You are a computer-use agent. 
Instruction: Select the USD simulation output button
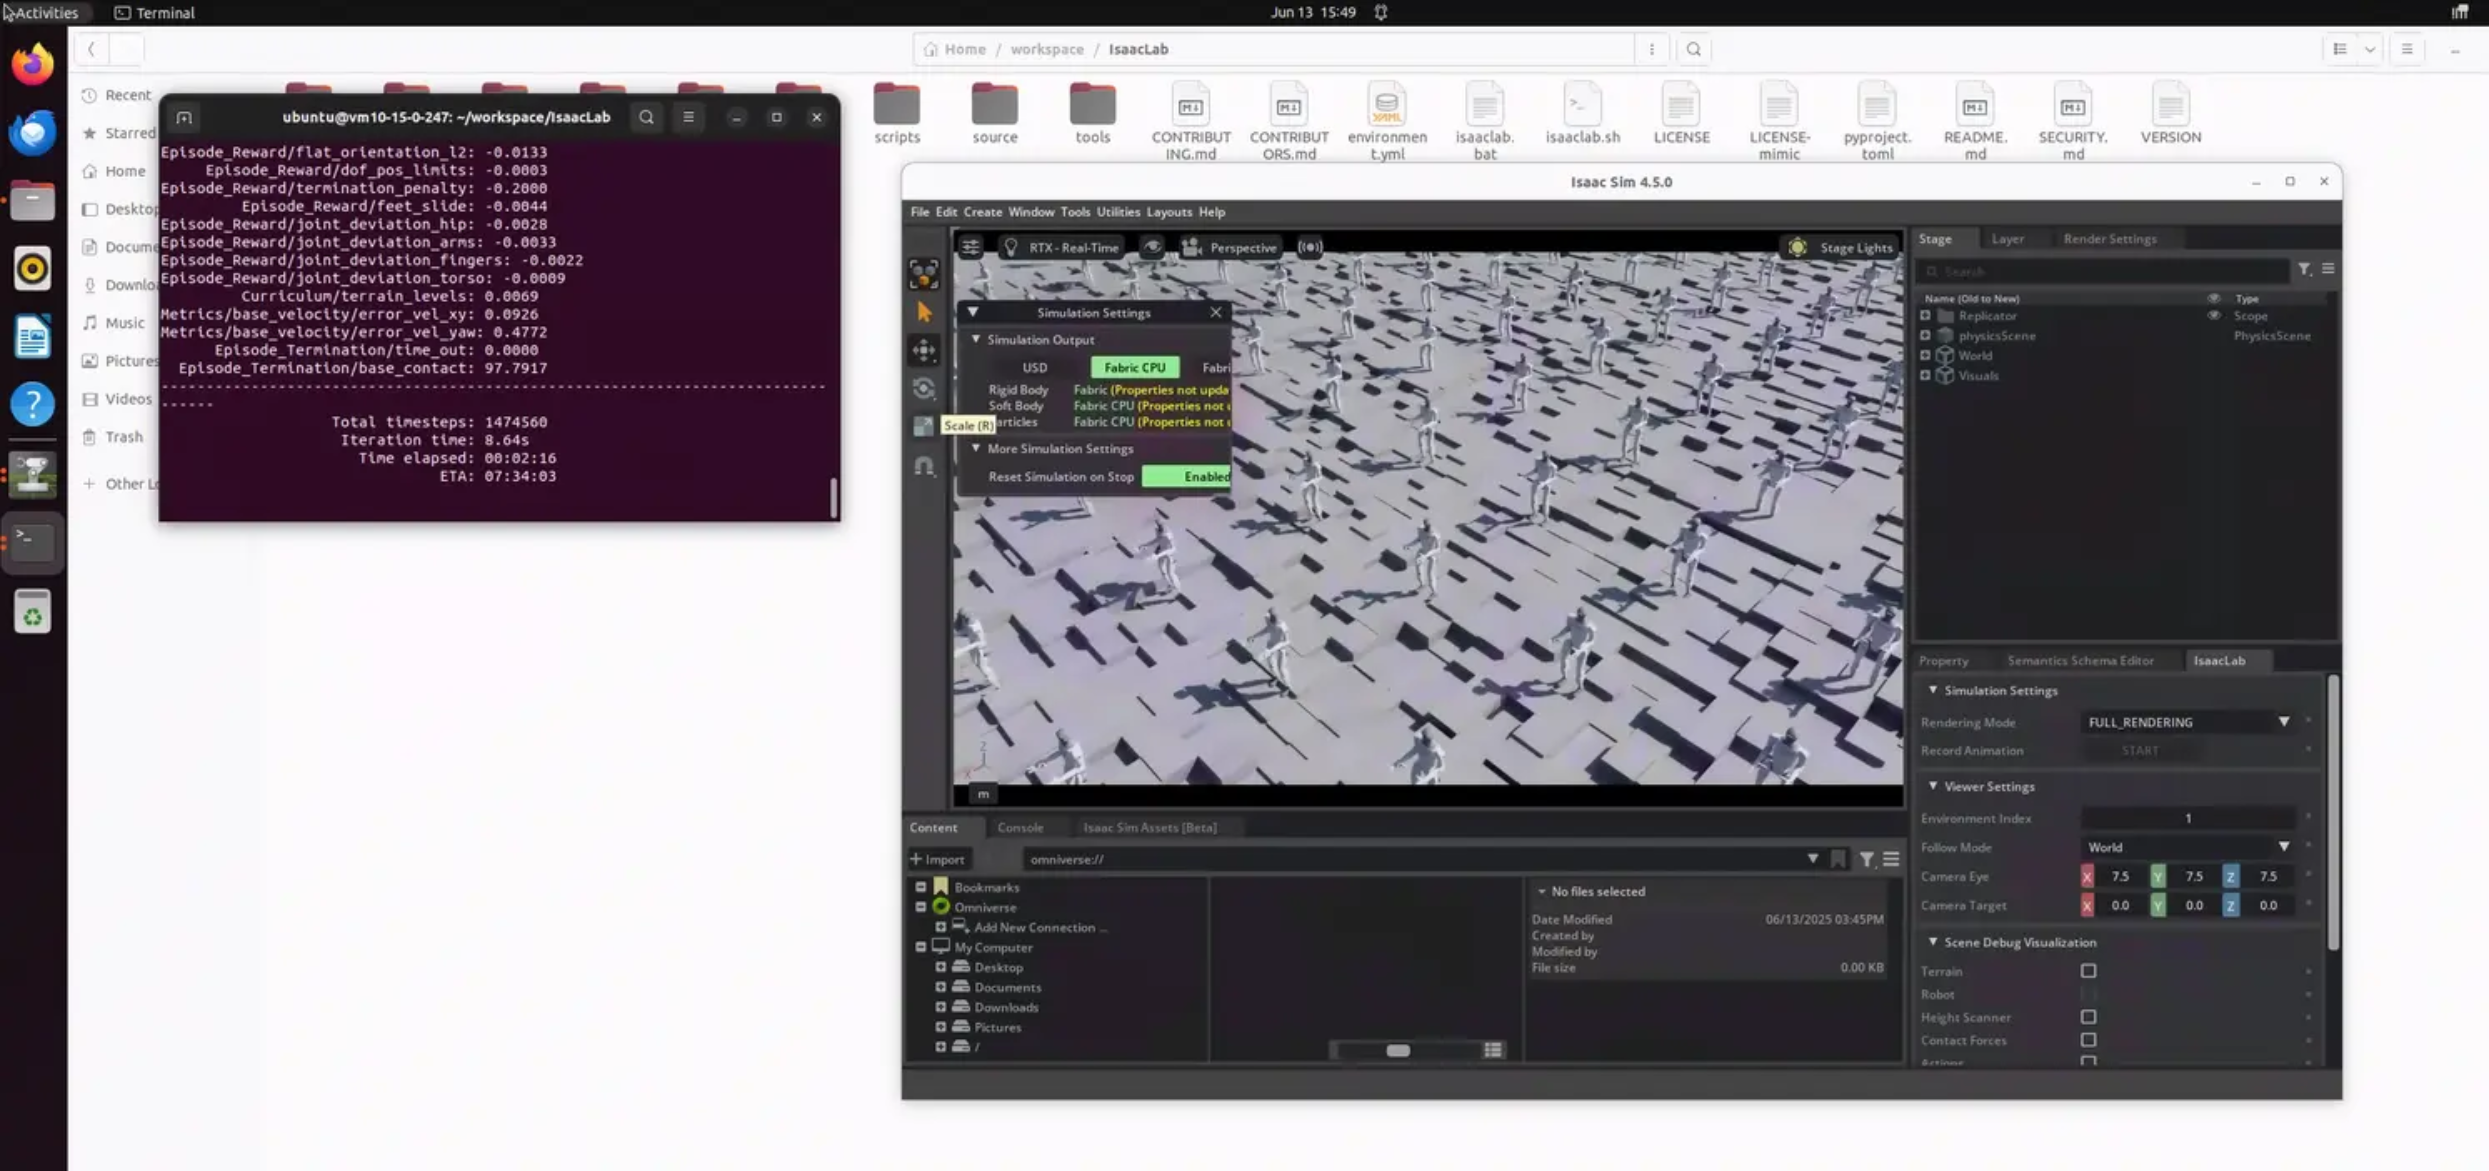1034,368
